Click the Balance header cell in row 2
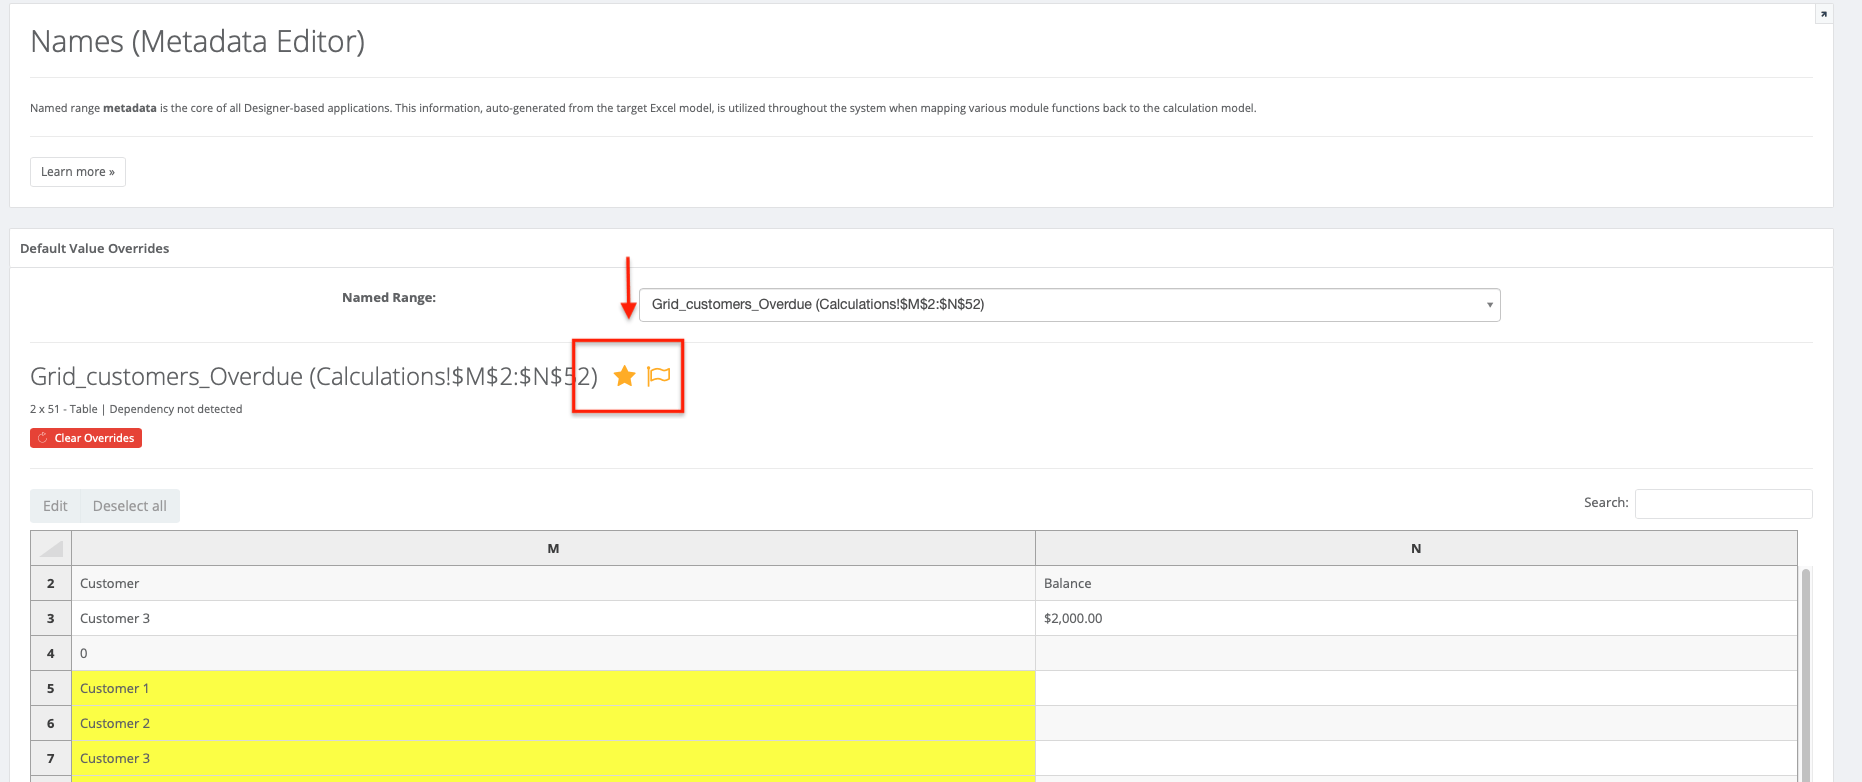 coord(1415,583)
